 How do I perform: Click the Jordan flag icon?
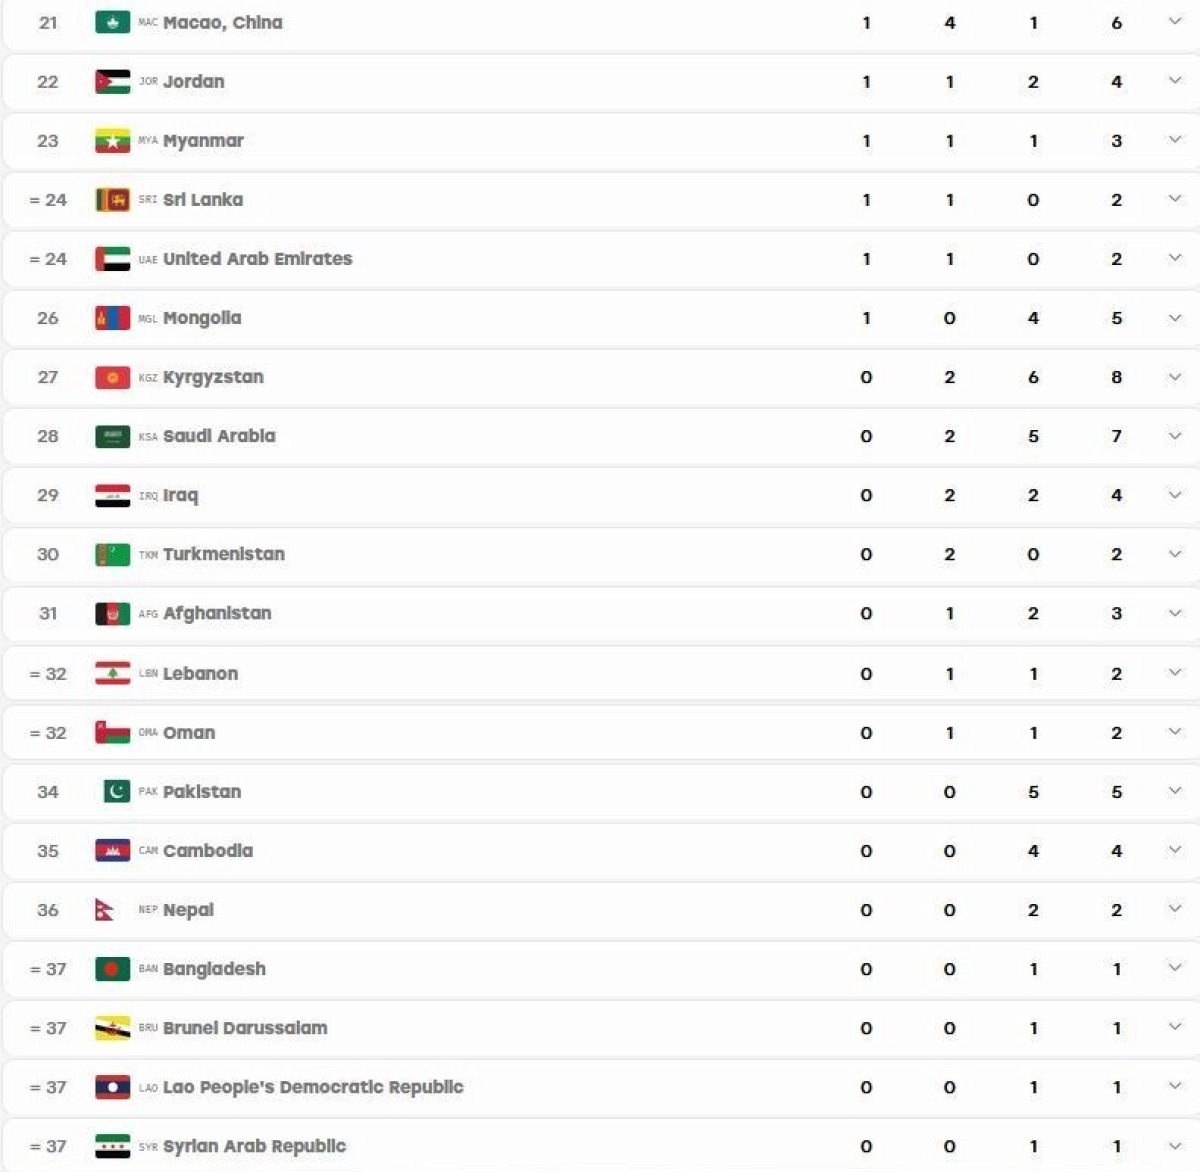(112, 81)
